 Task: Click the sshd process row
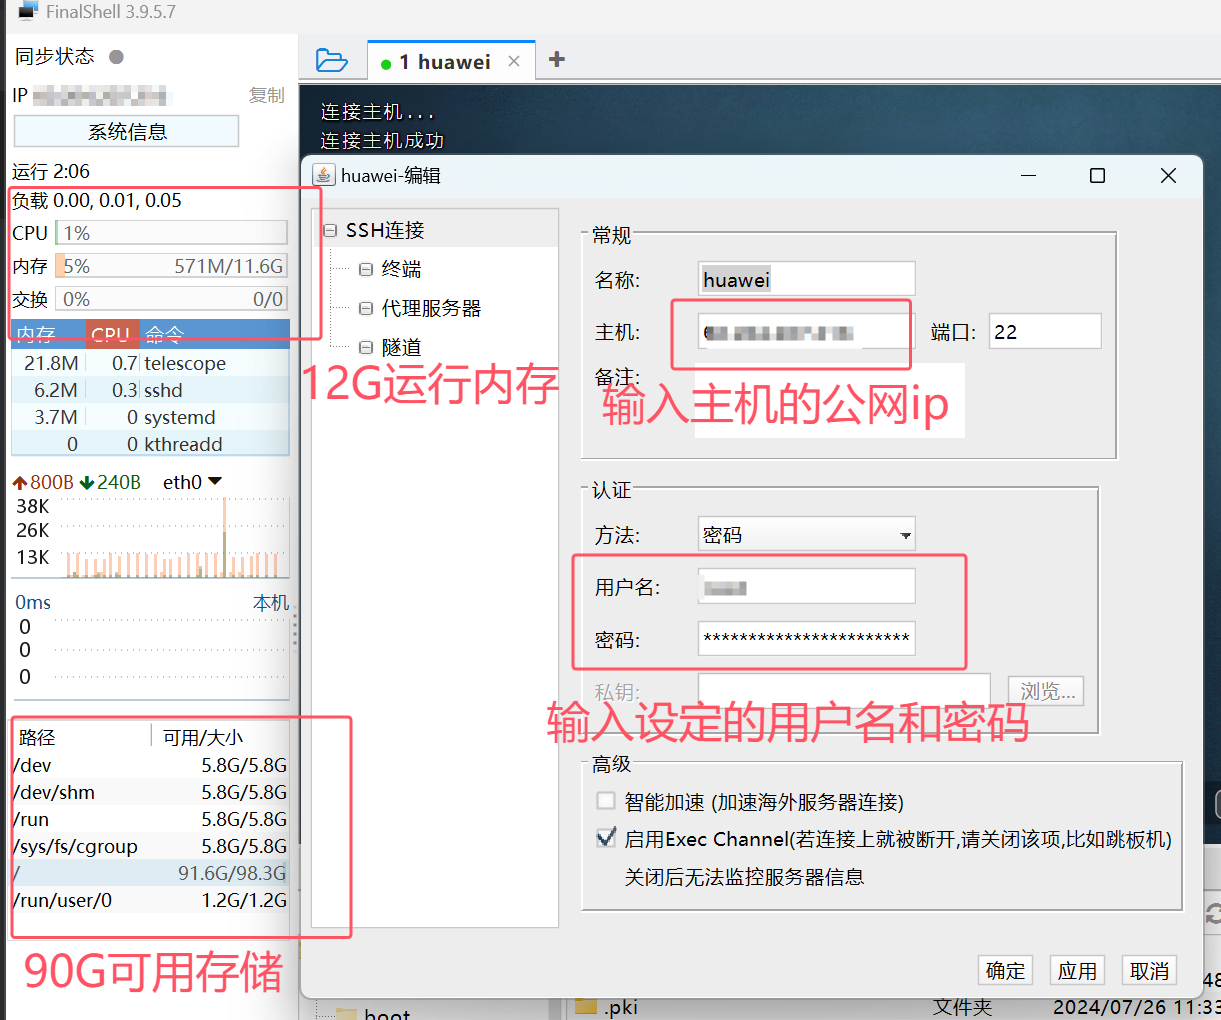(150, 390)
